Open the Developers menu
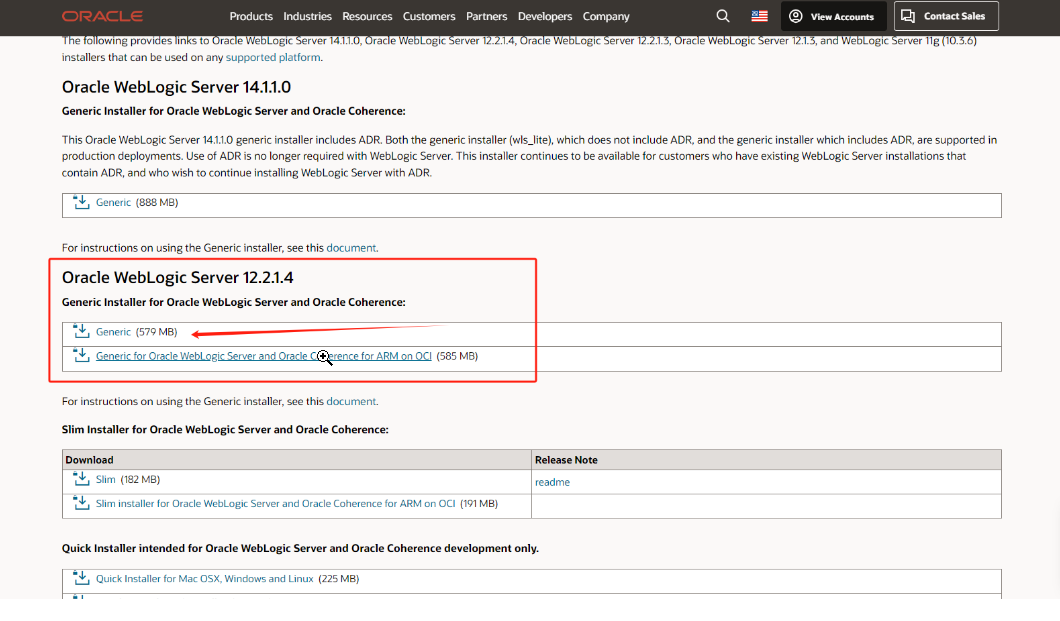Screen dimensions: 1060x621 pyautogui.click(x=545, y=16)
